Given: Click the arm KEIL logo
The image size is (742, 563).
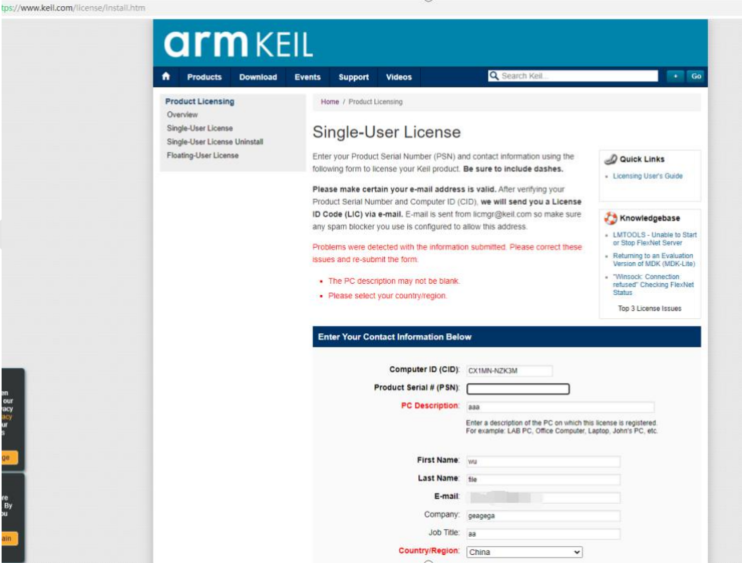Looking at the screenshot, I should coord(238,44).
